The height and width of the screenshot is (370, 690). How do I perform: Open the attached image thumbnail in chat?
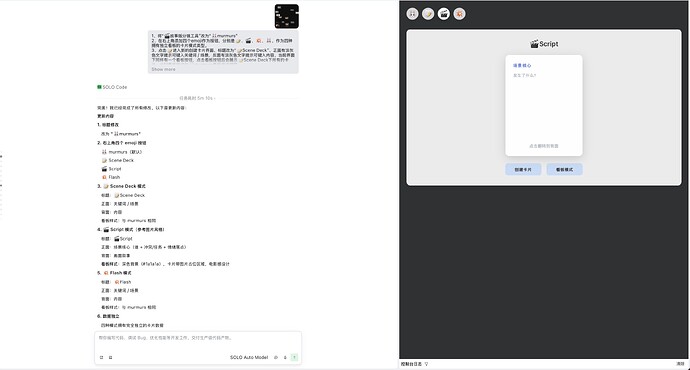point(286,16)
